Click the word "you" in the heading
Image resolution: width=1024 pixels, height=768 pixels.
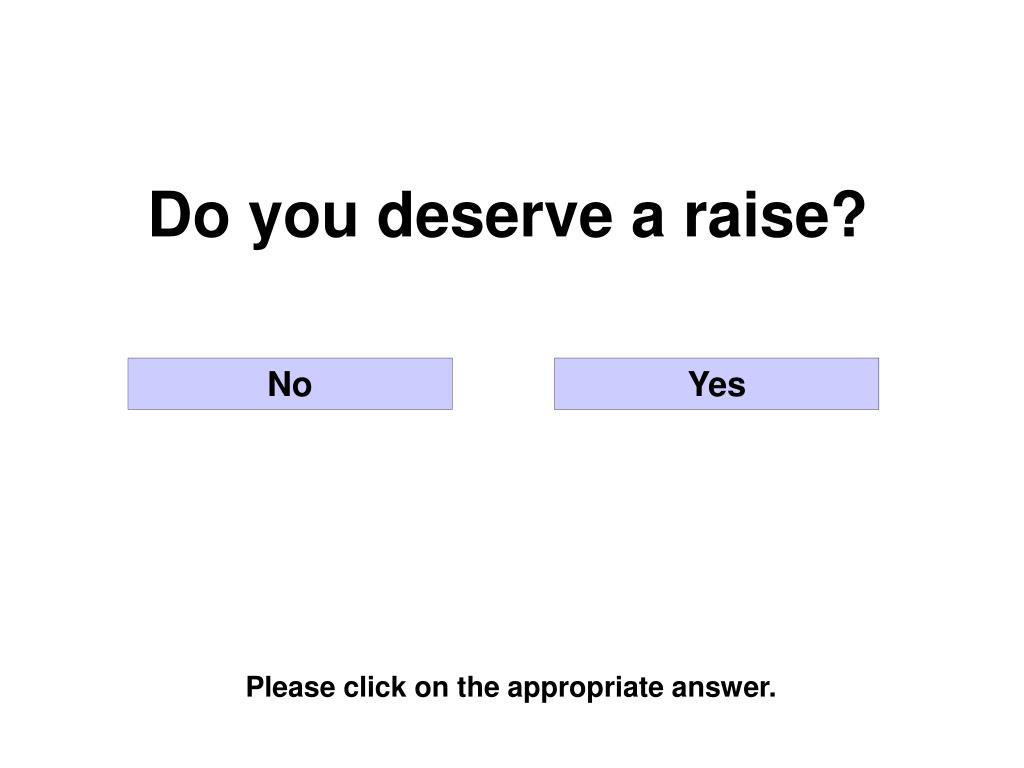pos(304,223)
